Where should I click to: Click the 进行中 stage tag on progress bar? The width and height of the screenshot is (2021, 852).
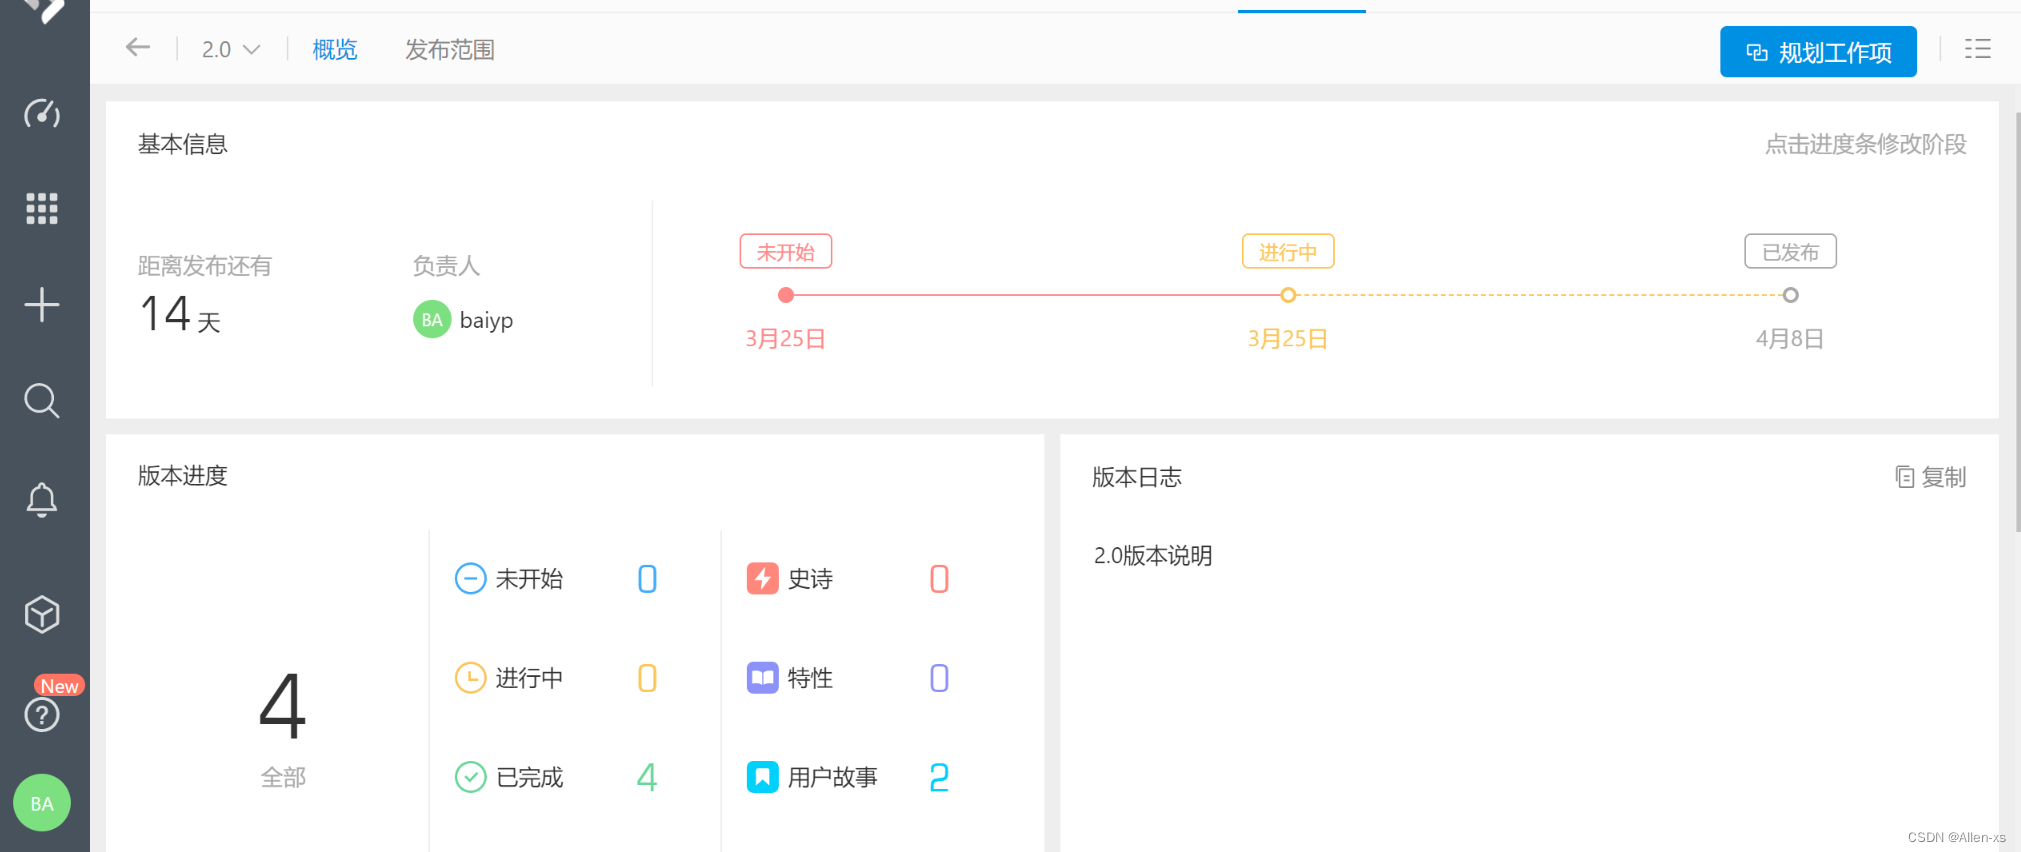(x=1288, y=252)
